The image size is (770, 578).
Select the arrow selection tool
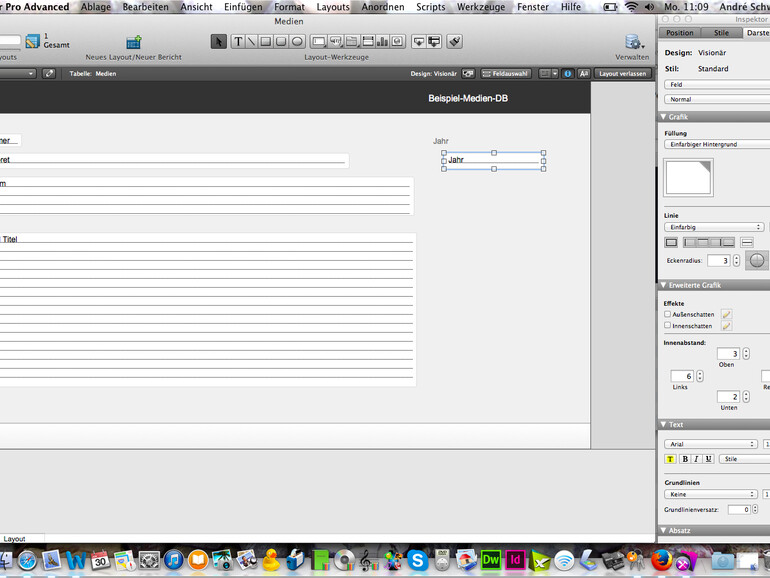coord(219,42)
